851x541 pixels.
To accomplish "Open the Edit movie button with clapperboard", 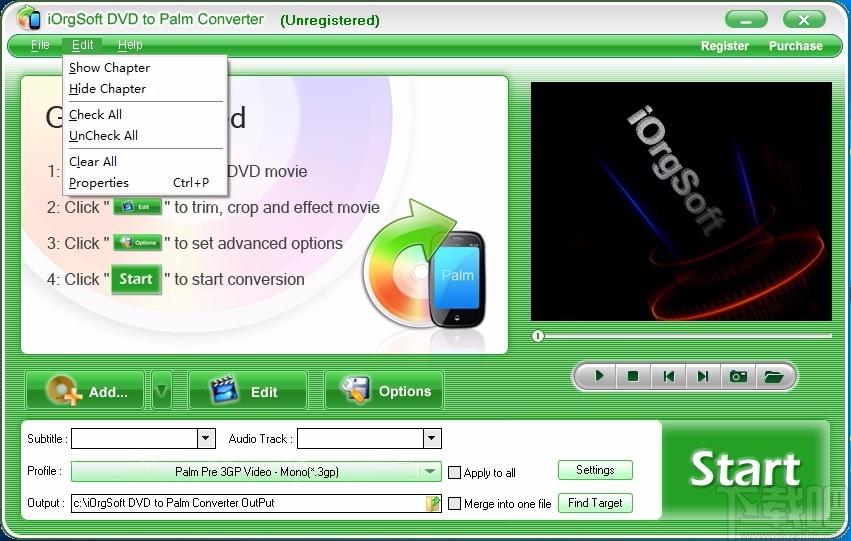I will coord(248,390).
